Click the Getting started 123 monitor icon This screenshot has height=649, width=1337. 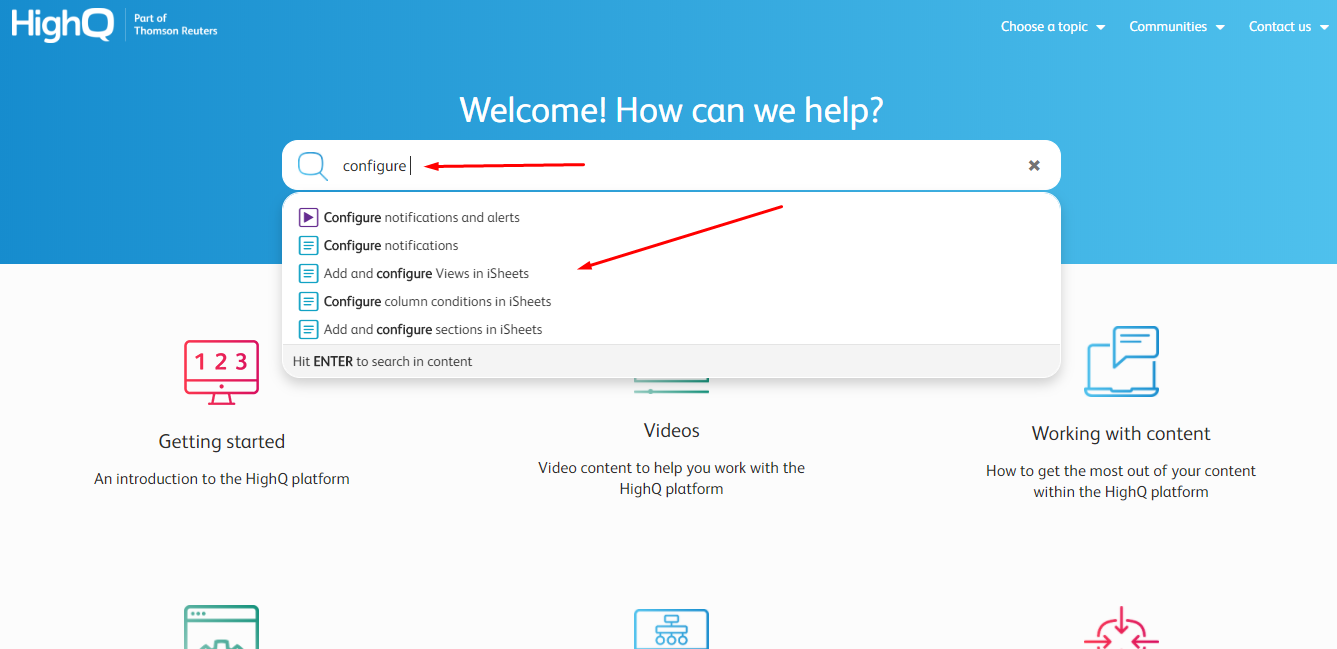click(x=221, y=371)
